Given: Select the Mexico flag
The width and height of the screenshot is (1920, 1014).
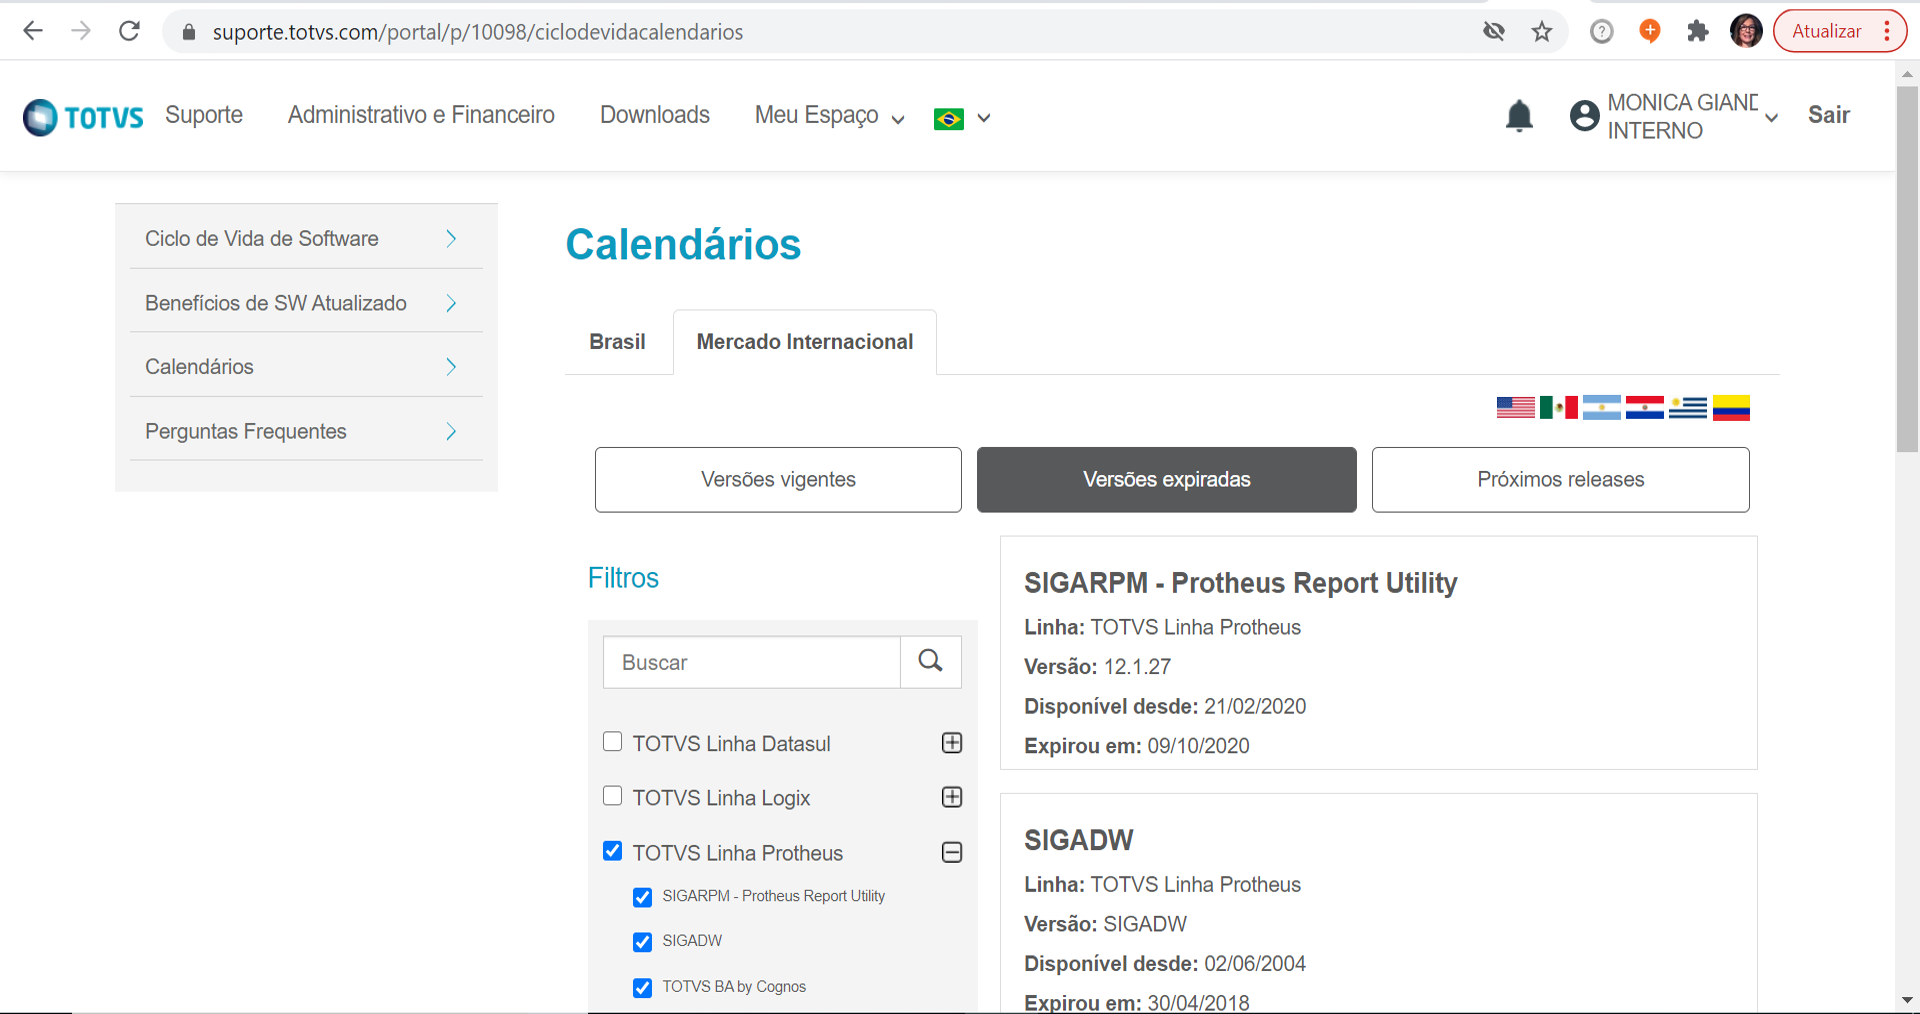Looking at the screenshot, I should coord(1558,408).
